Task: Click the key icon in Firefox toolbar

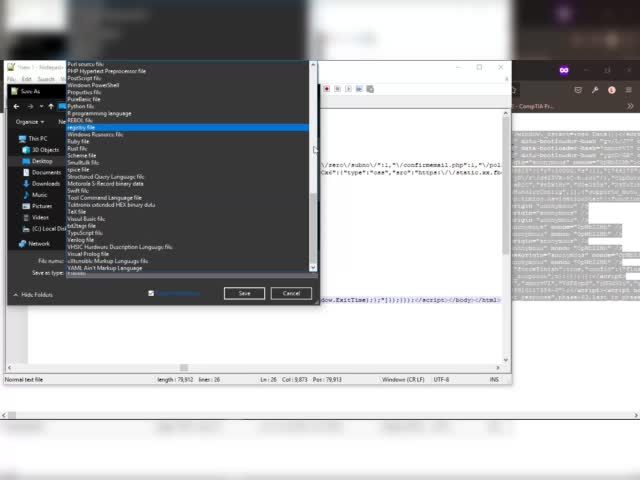Action: coord(595,90)
